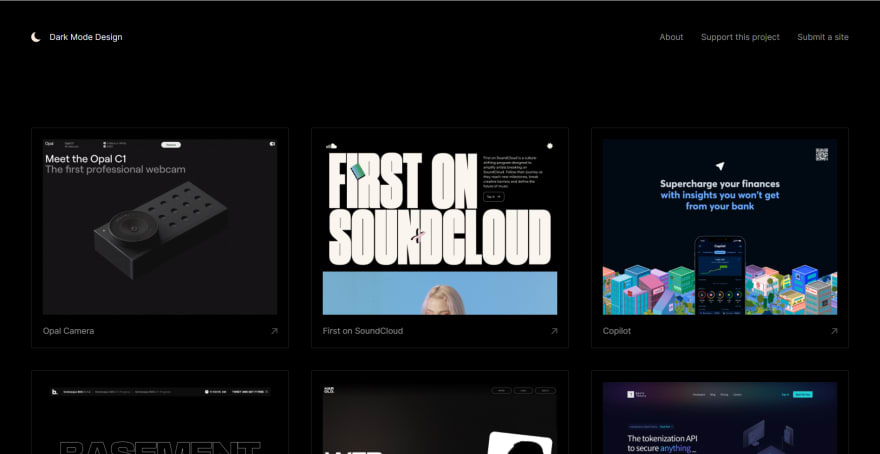
Task: Click the Opal logo in the preview
Action: [x=50, y=144]
